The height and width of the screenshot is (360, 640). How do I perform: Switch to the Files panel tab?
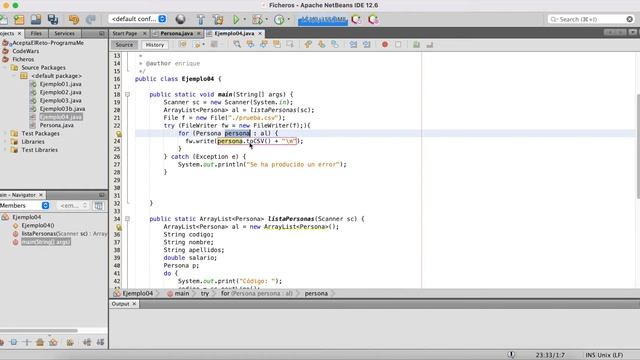pyautogui.click(x=36, y=33)
